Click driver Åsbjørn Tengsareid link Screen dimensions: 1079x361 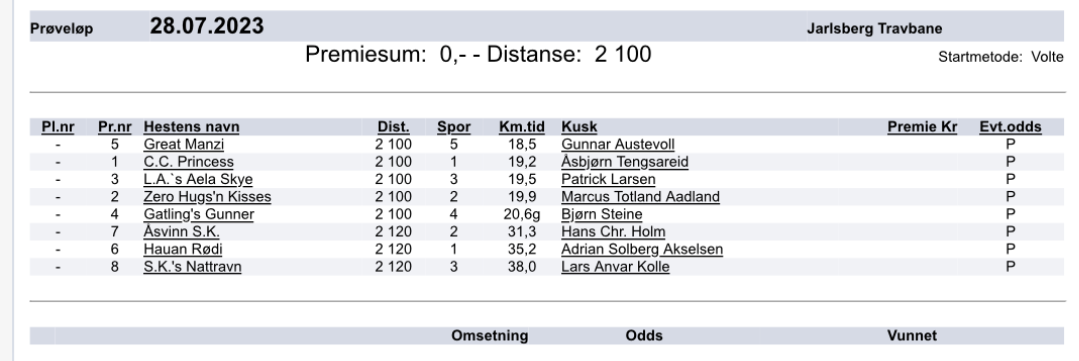pos(625,162)
